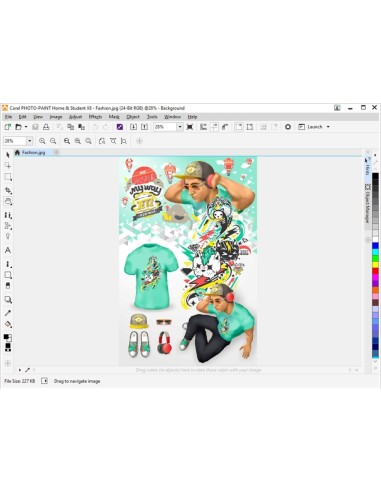Viewport: 381px width, 492px height.
Task: Click the Launch button
Action: [x=310, y=127]
